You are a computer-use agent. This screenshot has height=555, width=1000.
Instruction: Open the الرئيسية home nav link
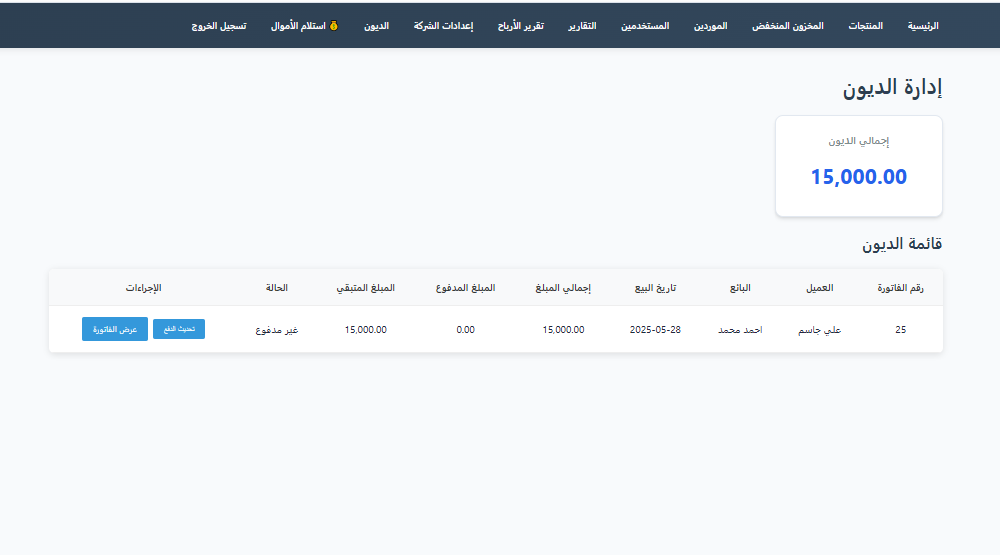click(x=923, y=26)
